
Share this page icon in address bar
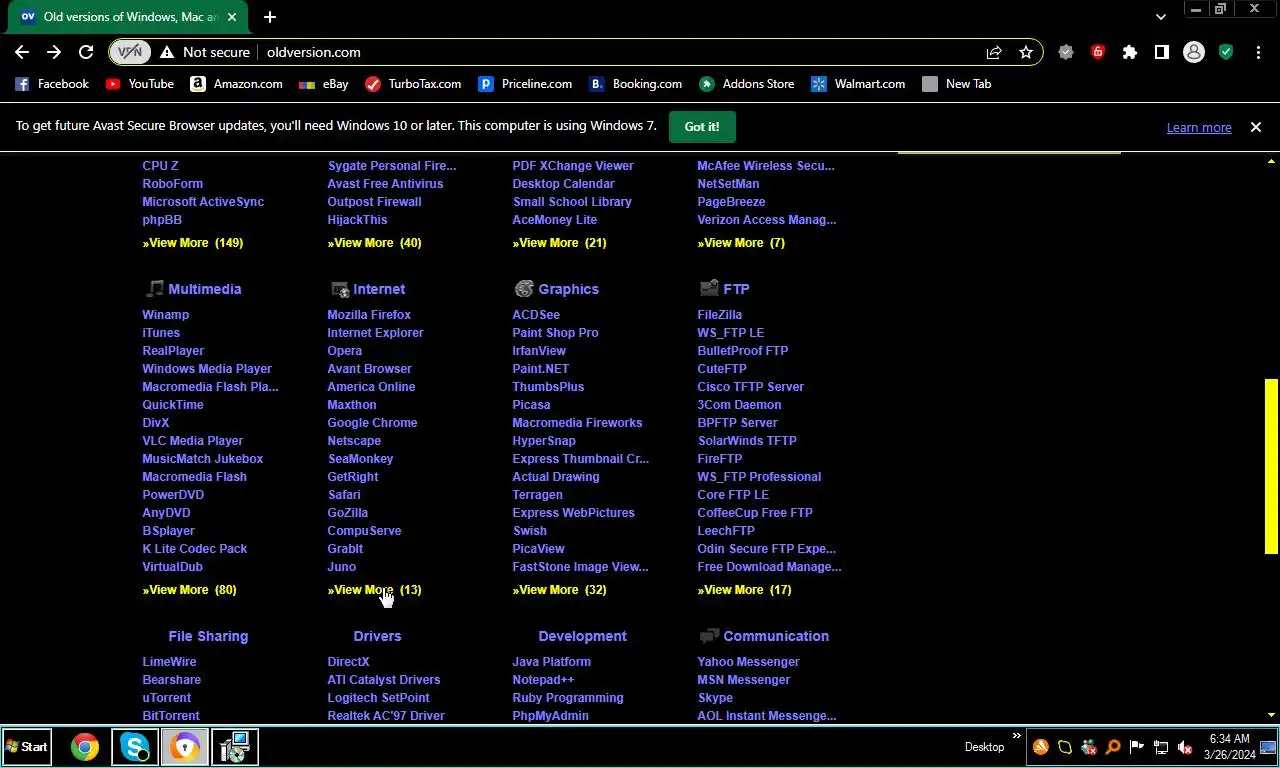click(x=994, y=52)
